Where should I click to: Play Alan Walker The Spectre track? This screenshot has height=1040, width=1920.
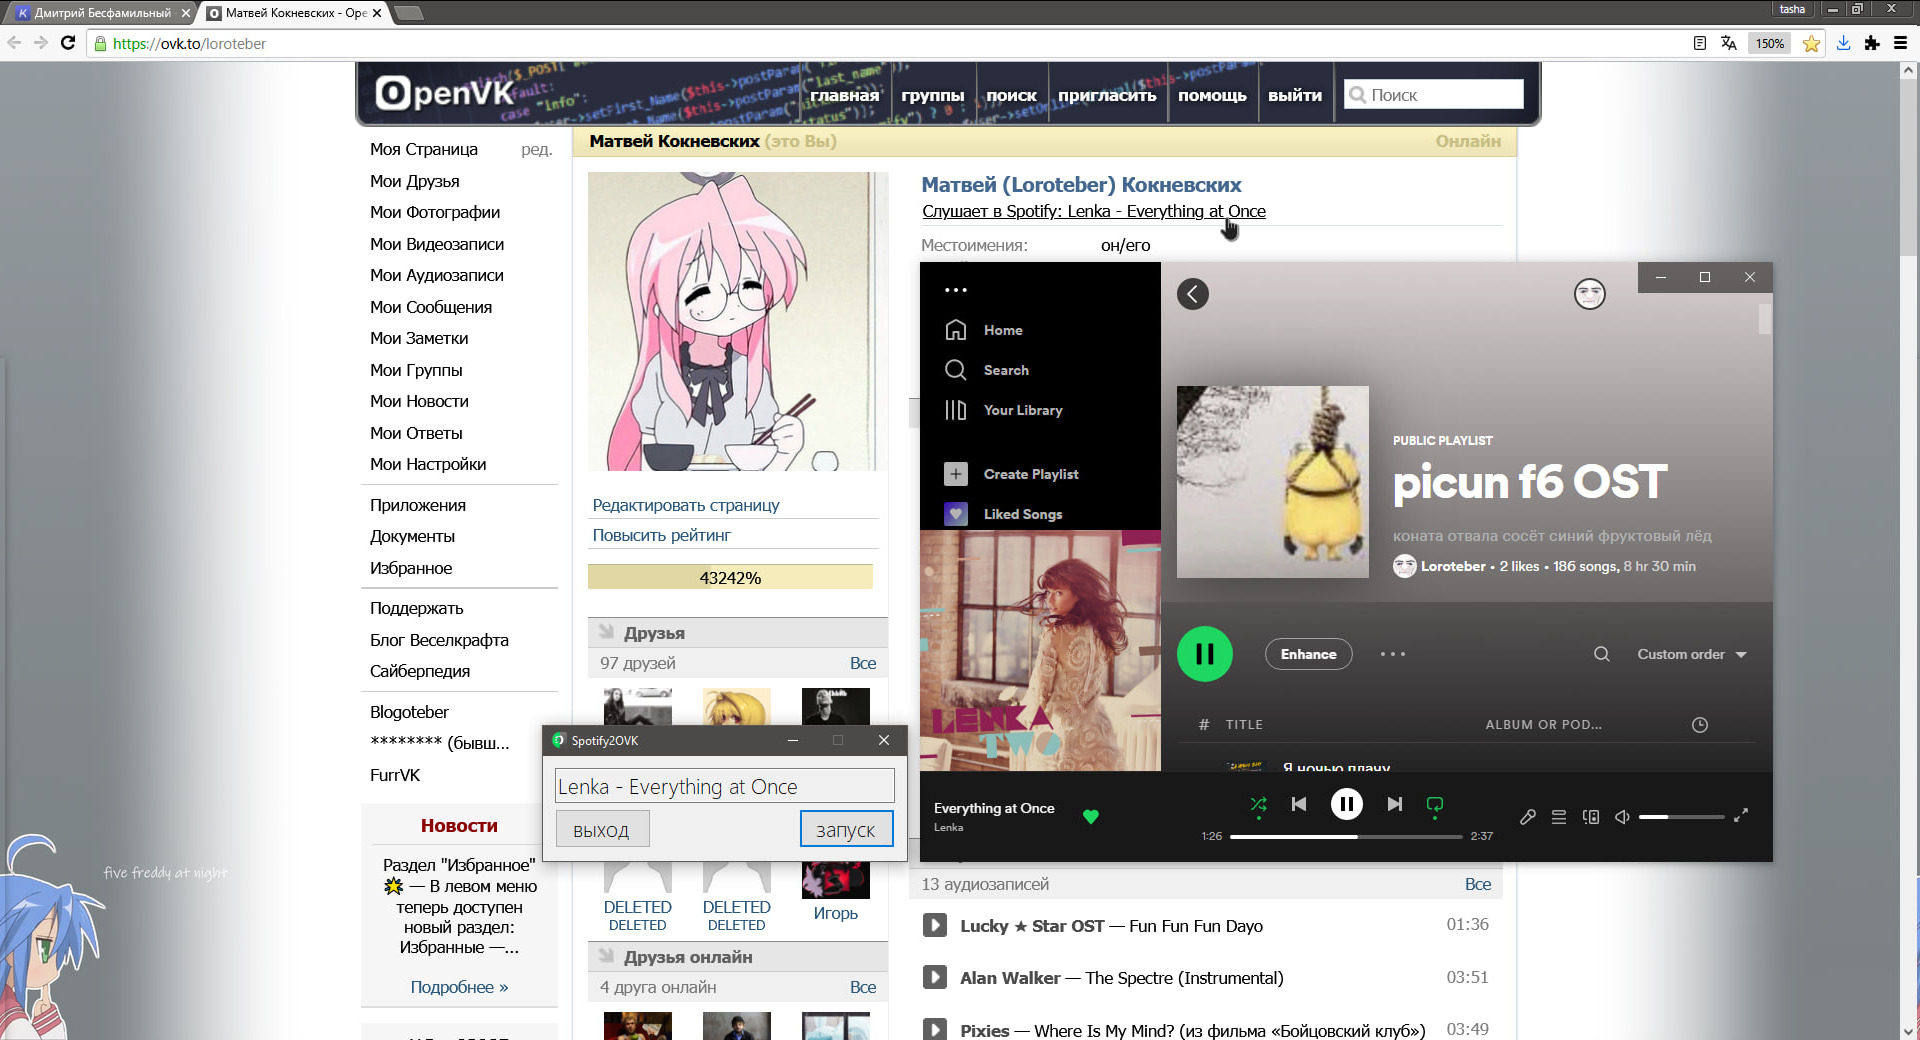pos(934,977)
